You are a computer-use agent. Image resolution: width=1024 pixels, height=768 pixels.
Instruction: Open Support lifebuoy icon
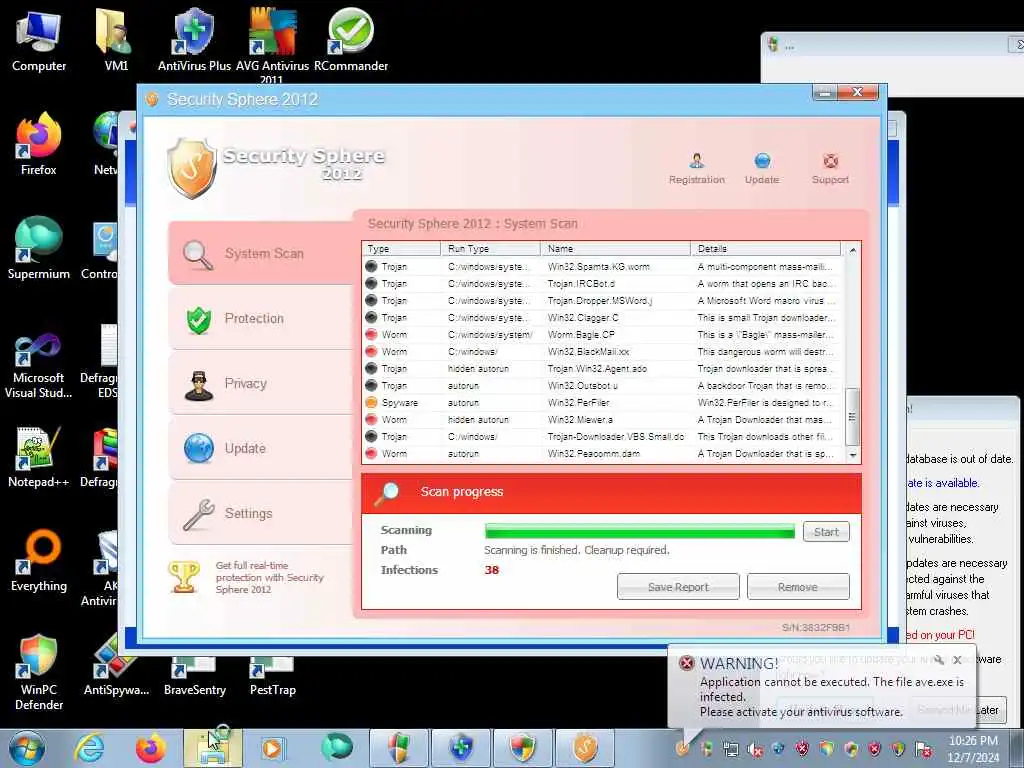click(830, 161)
